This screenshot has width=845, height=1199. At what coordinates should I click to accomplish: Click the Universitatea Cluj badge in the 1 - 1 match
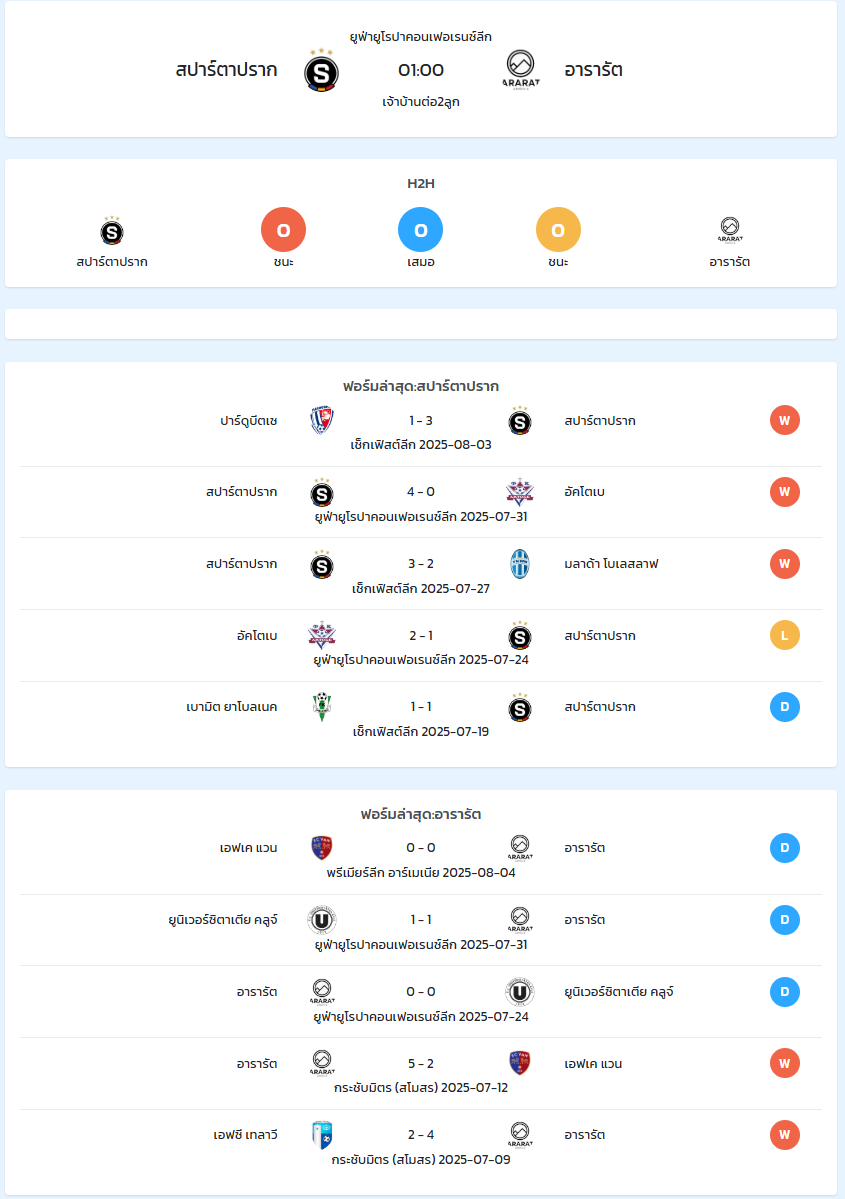click(x=322, y=920)
